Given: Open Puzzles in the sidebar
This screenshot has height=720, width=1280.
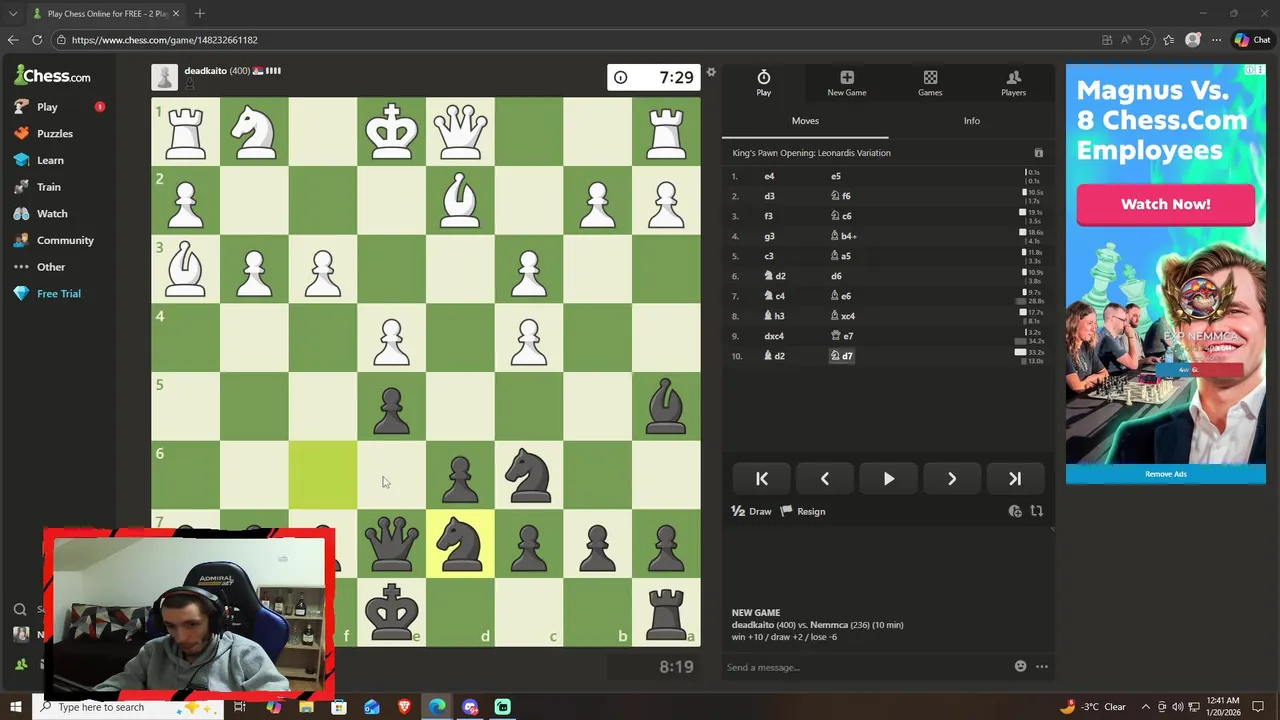Looking at the screenshot, I should 44,133.
